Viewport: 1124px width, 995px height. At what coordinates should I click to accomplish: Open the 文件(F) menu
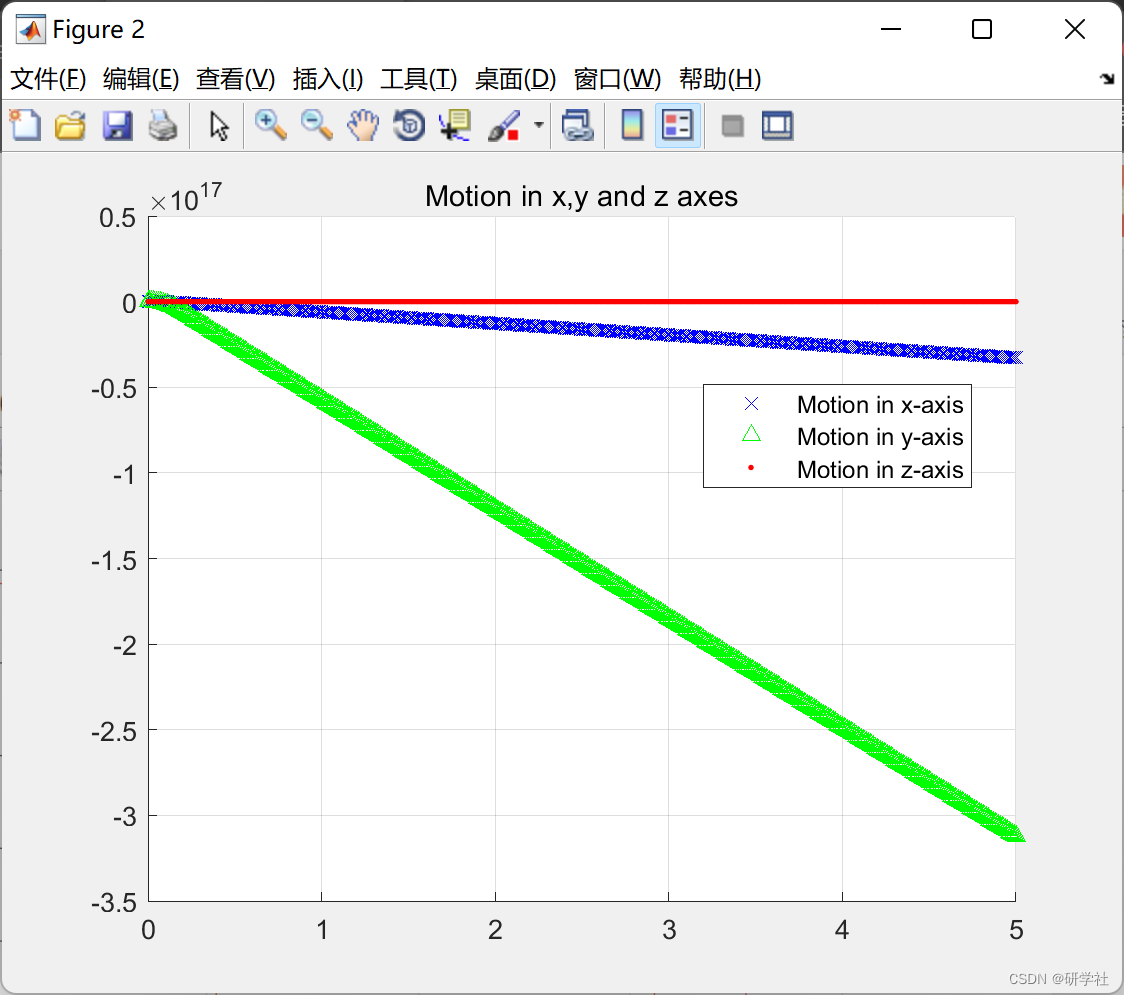pyautogui.click(x=48, y=79)
